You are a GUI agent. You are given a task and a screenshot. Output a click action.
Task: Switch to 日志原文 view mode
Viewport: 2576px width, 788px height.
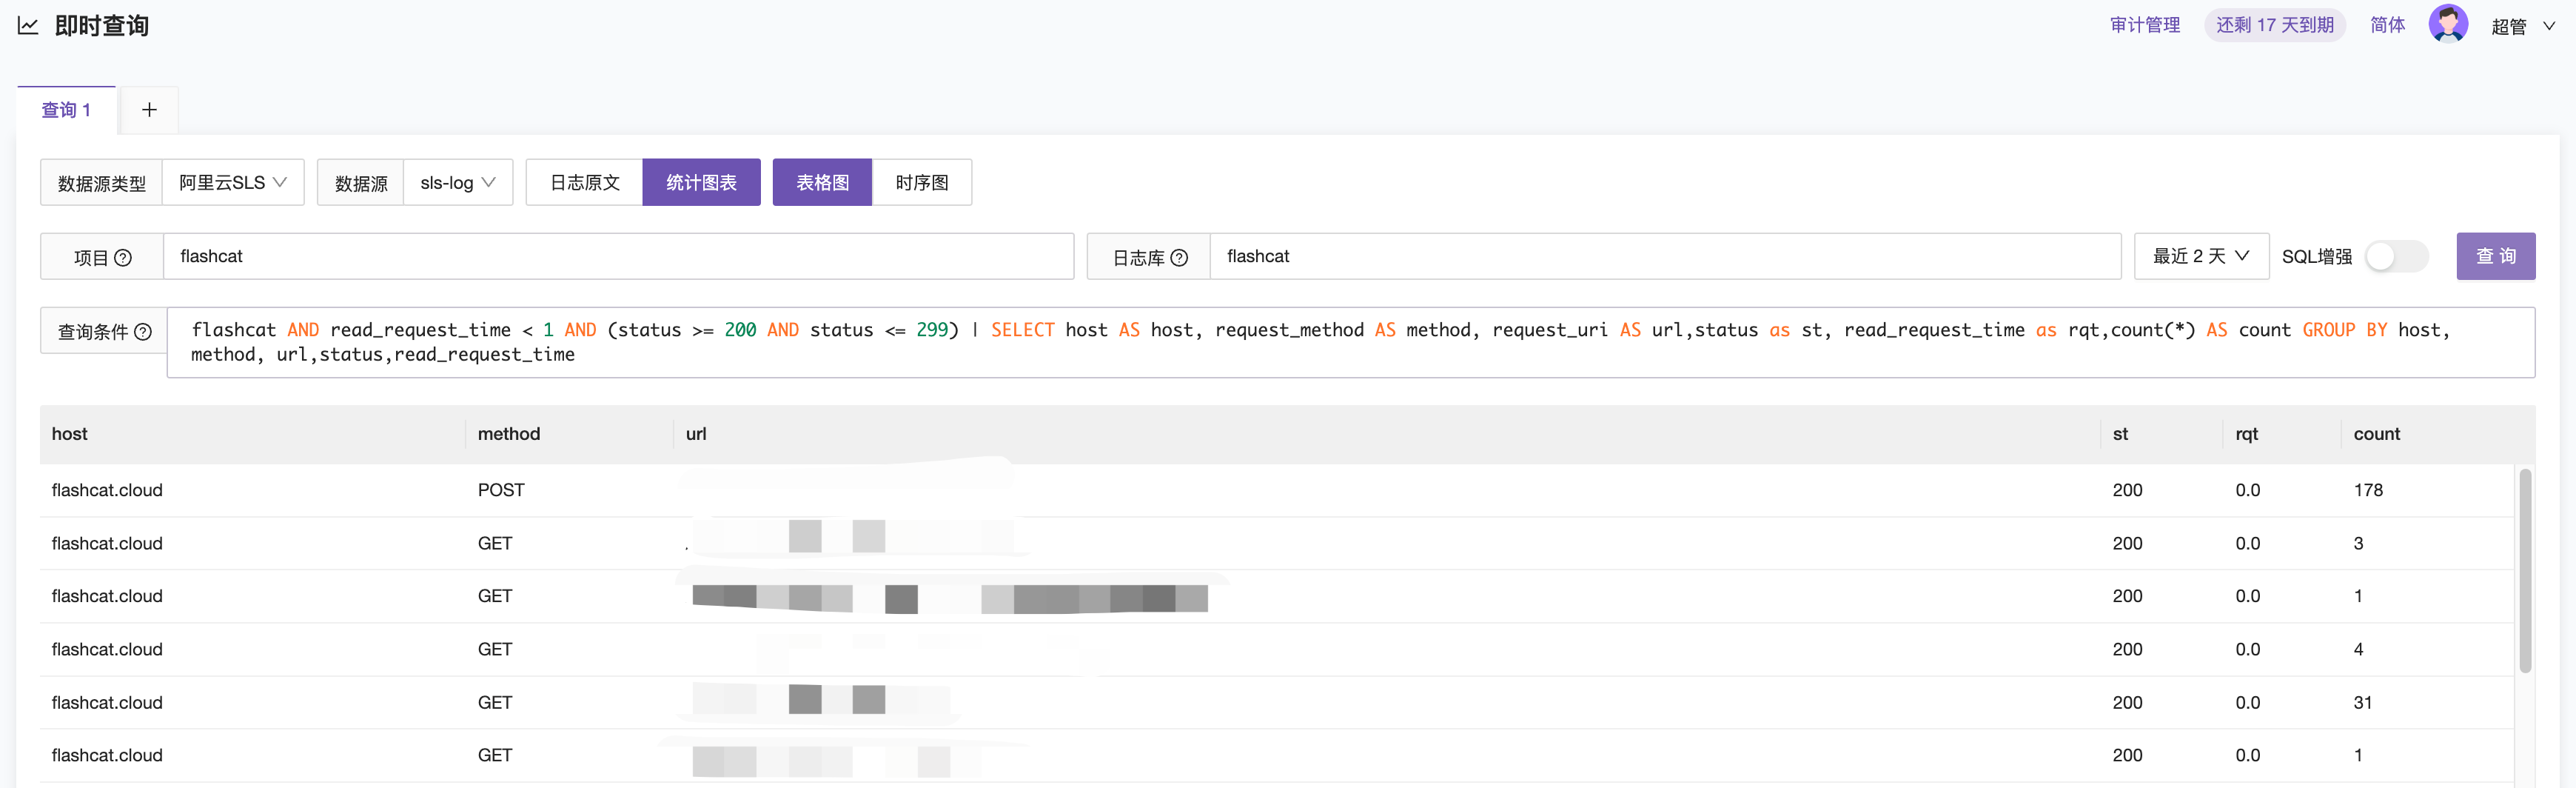pos(584,183)
